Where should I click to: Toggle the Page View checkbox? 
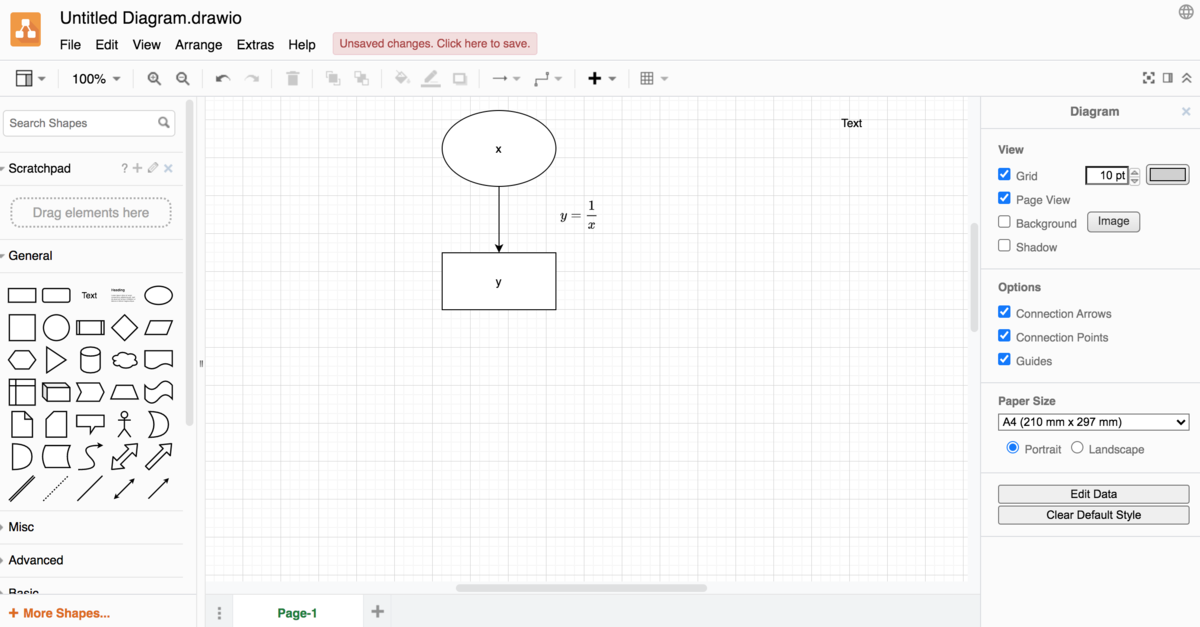[1004, 198]
